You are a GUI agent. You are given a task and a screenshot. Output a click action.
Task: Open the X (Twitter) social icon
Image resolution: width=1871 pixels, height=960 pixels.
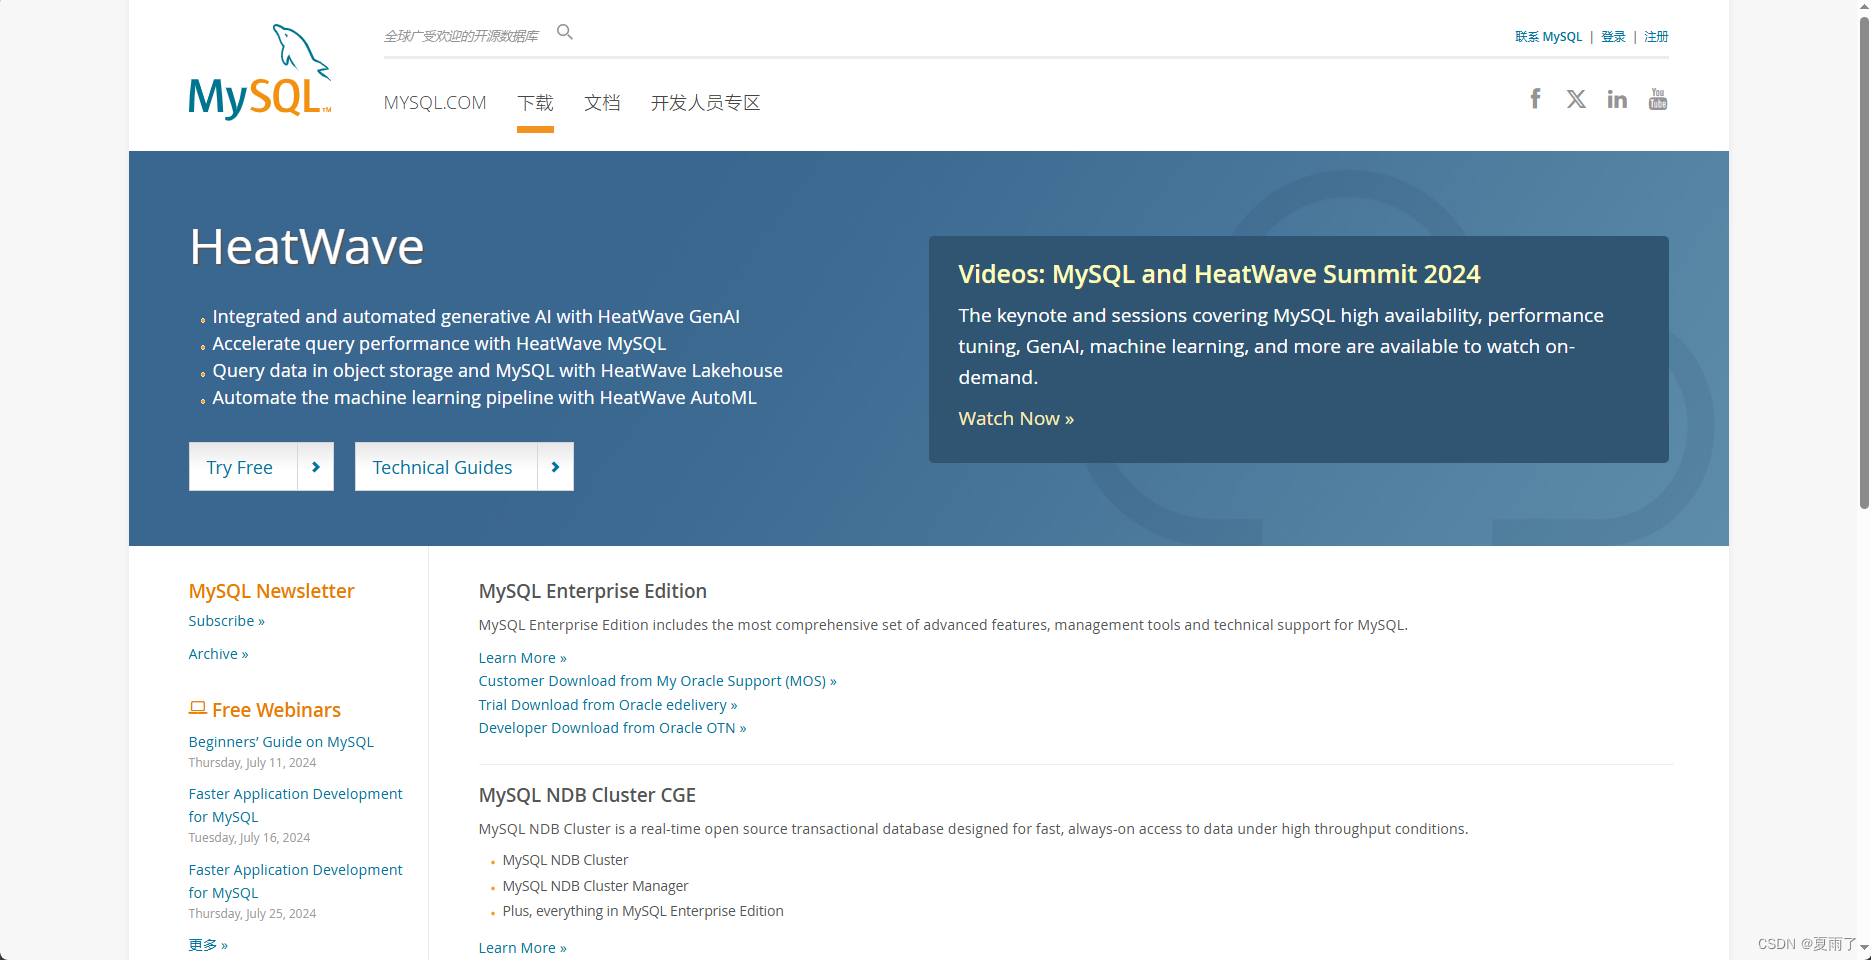(1576, 99)
